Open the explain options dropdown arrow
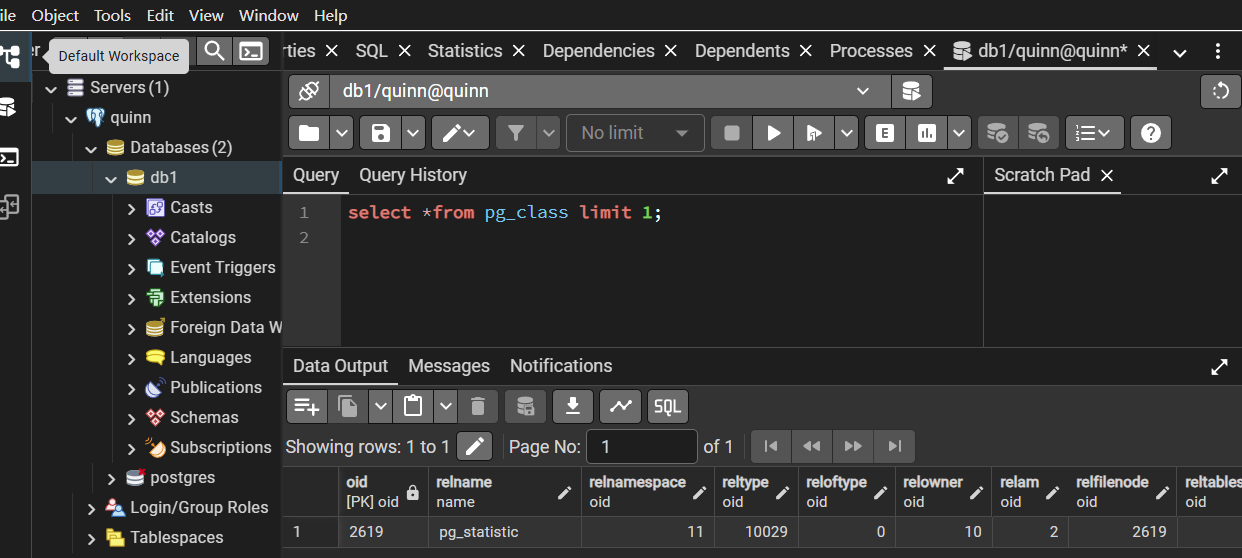Image resolution: width=1242 pixels, height=558 pixels. pyautogui.click(x=959, y=133)
